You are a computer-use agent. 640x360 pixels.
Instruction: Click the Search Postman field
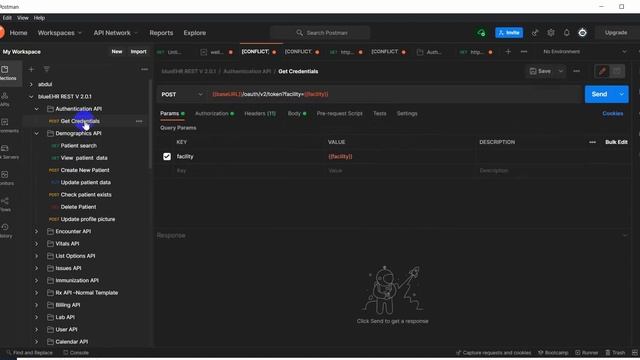tap(320, 33)
